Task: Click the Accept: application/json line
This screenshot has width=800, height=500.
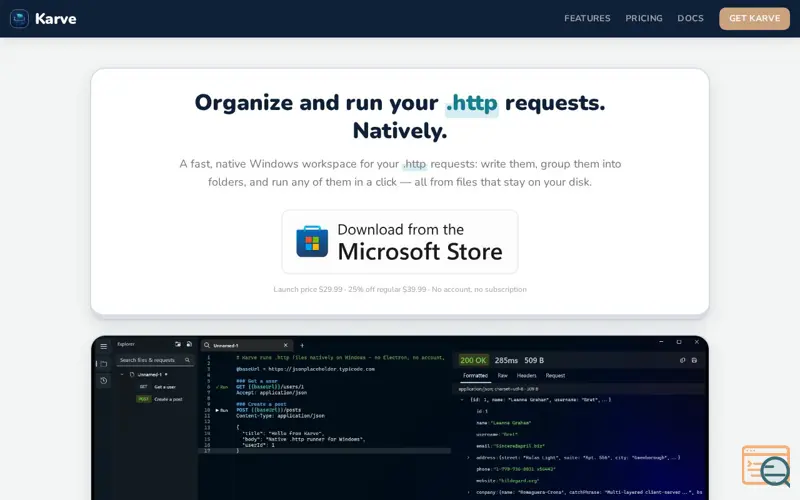Action: point(271,393)
